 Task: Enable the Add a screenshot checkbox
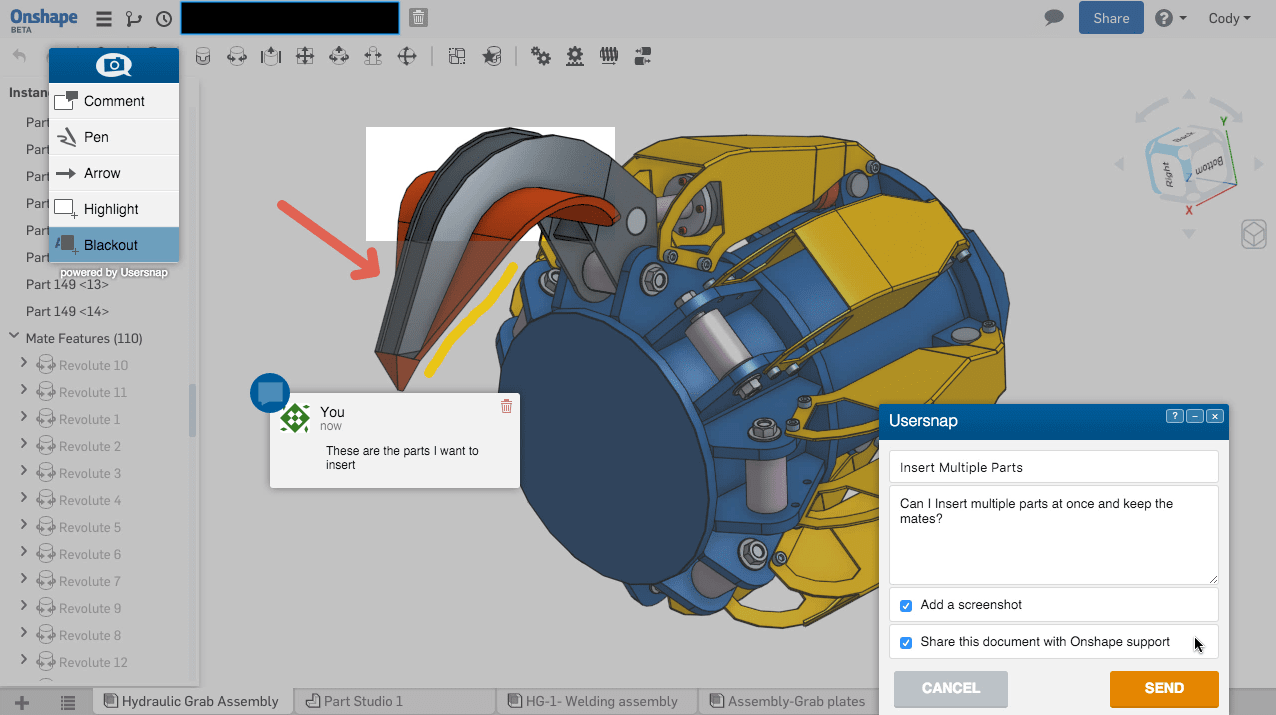pyautogui.click(x=905, y=605)
